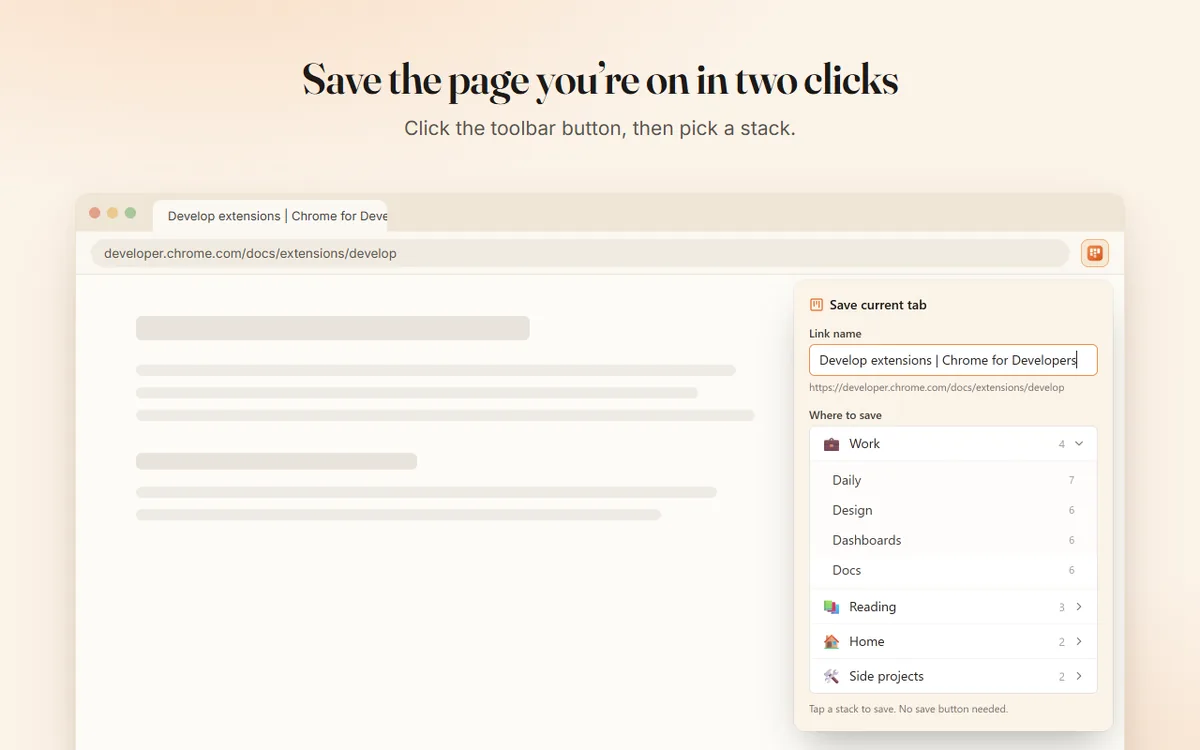Image resolution: width=1200 pixels, height=750 pixels.
Task: Select the Develop extensions browser tab
Action: pos(270,216)
